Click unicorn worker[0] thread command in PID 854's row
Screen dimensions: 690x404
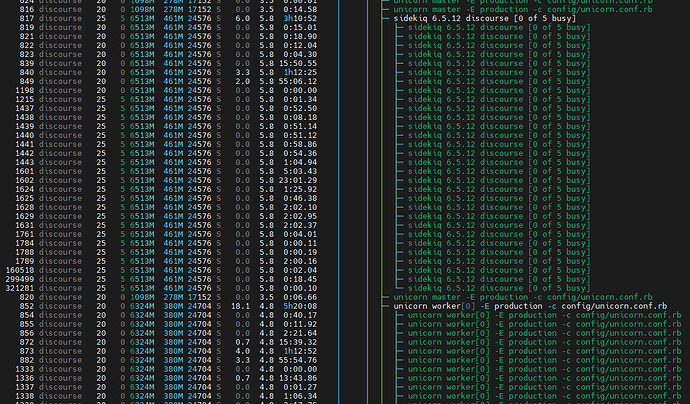(544, 315)
